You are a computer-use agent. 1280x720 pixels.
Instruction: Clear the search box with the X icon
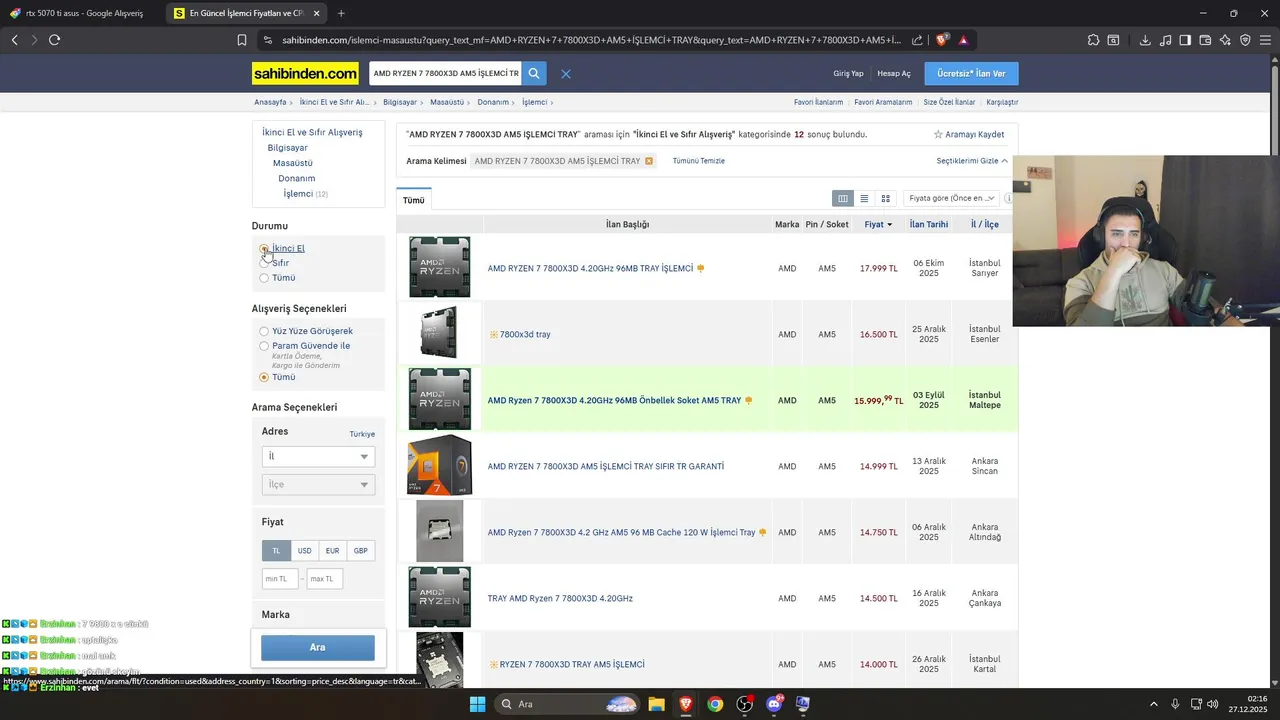pyautogui.click(x=566, y=74)
